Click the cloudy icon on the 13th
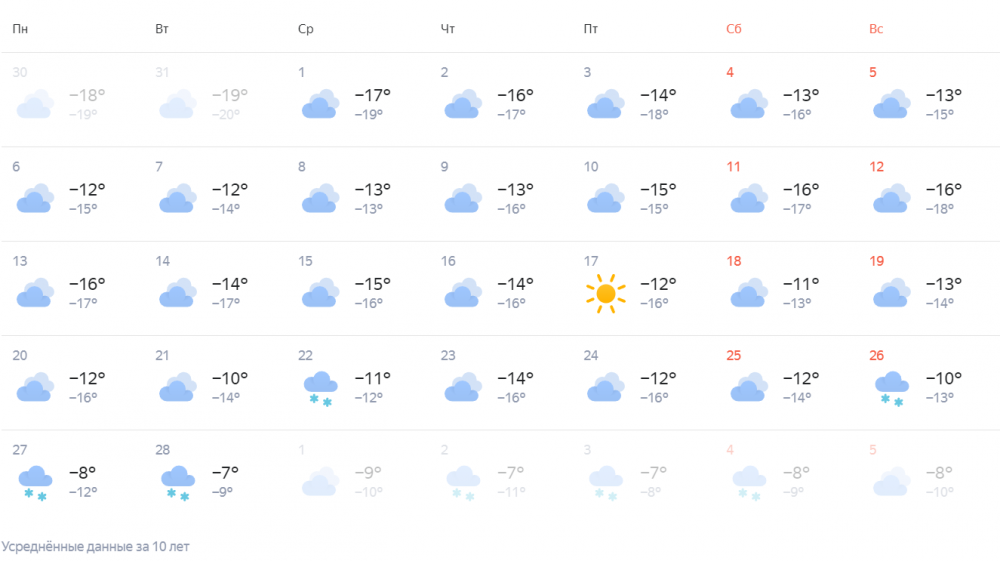The width and height of the screenshot is (1000, 561). 35,293
